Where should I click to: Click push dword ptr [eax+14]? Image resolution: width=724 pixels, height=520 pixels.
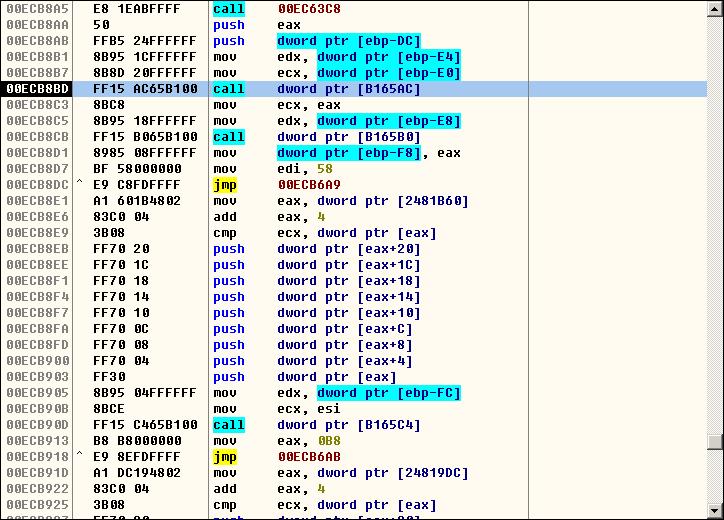pyautogui.click(x=317, y=297)
